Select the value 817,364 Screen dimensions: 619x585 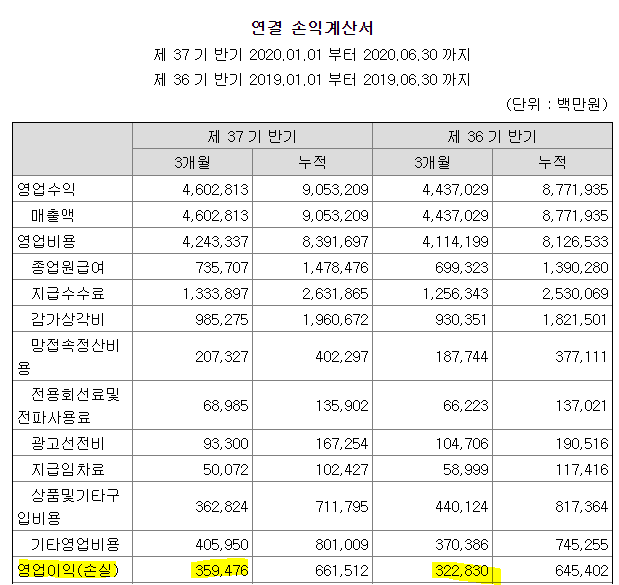582,507
